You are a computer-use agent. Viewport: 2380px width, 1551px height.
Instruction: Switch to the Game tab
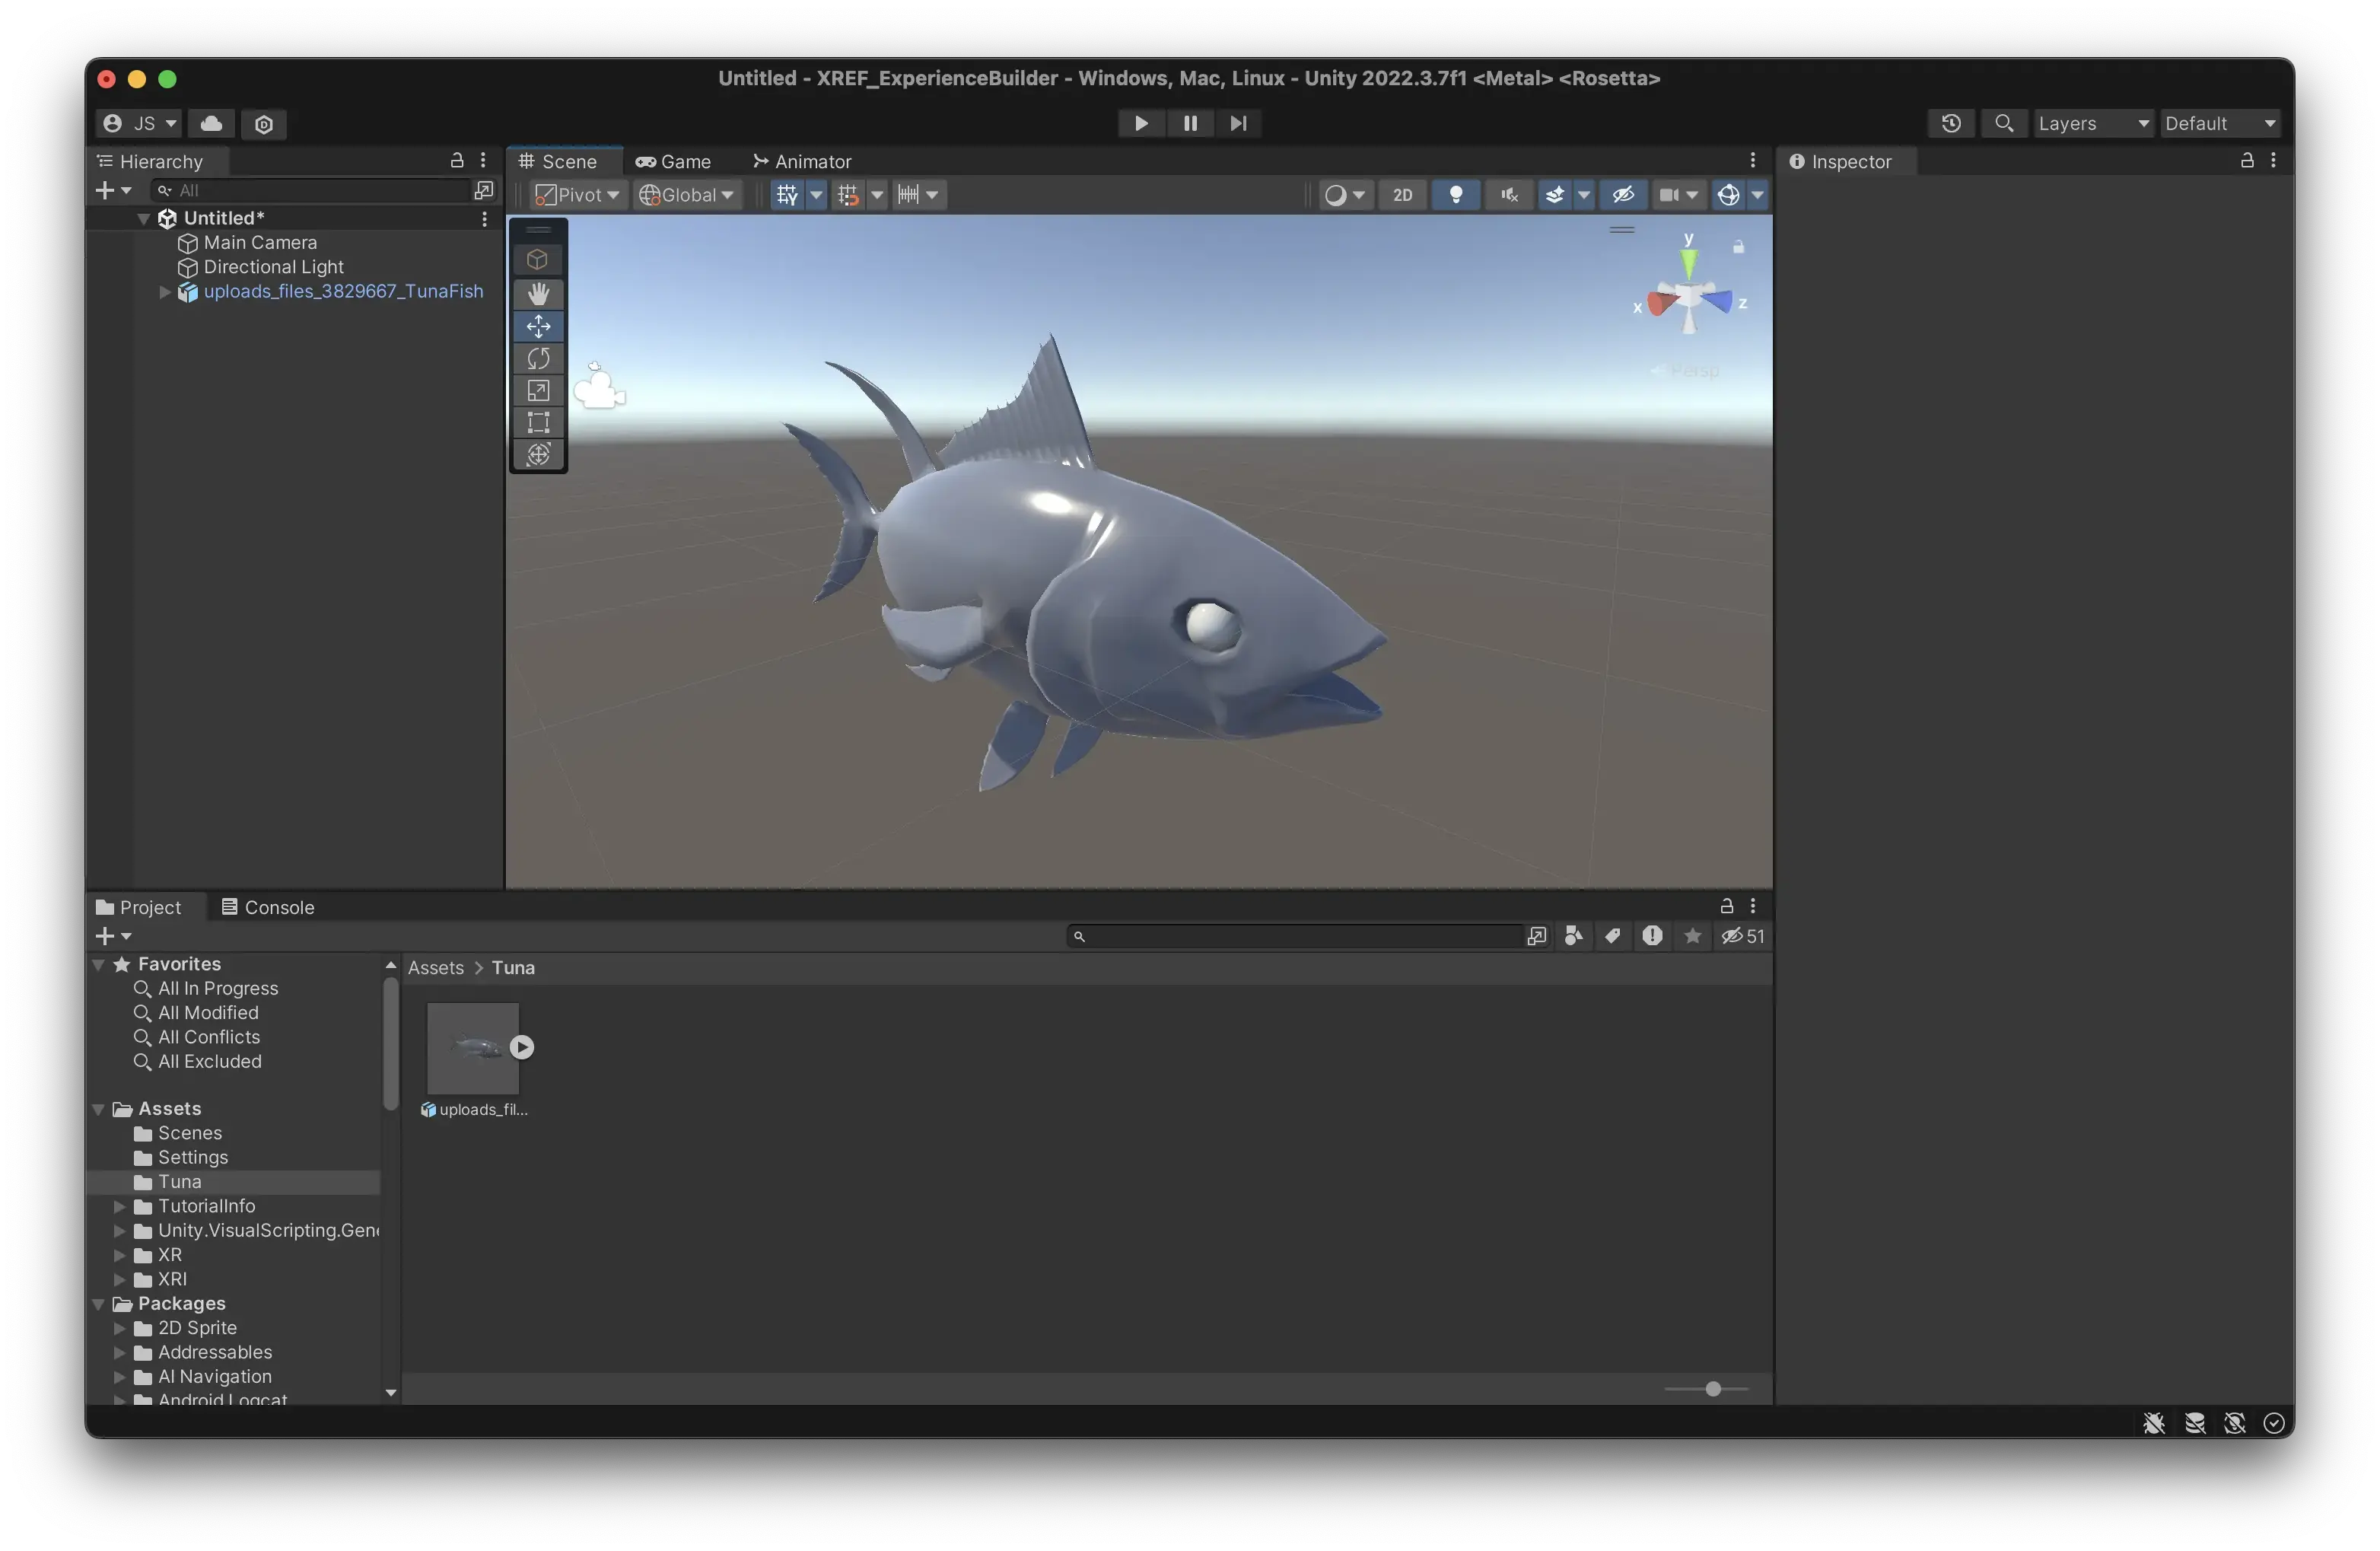pos(673,161)
